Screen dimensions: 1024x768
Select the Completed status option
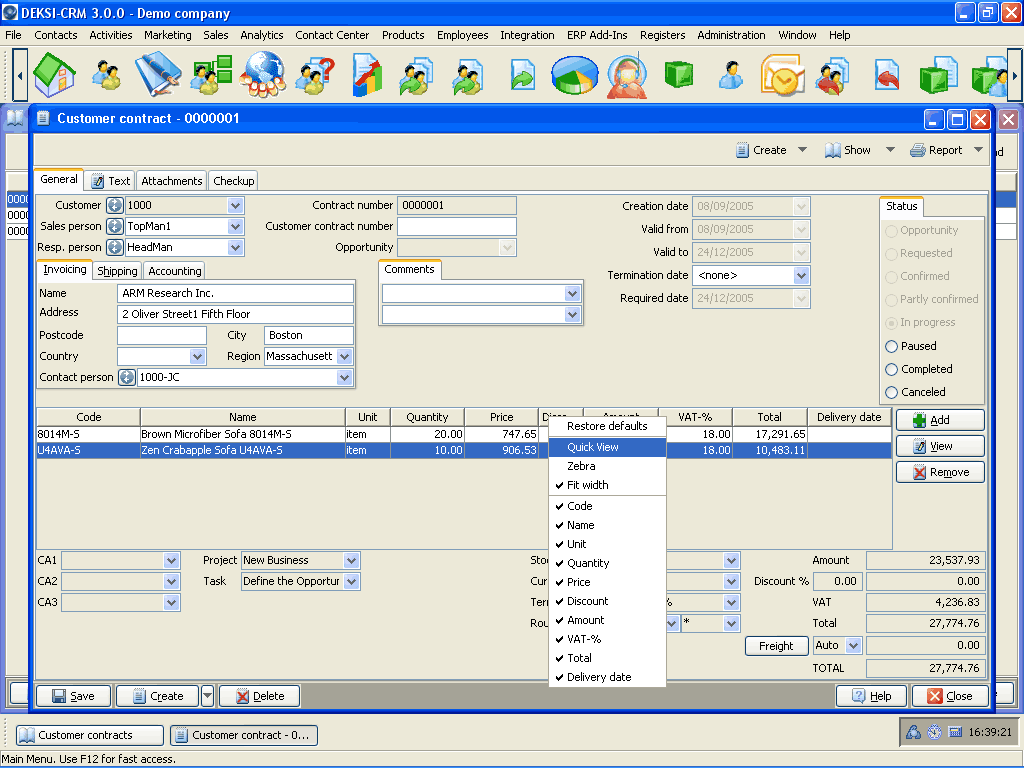click(892, 369)
